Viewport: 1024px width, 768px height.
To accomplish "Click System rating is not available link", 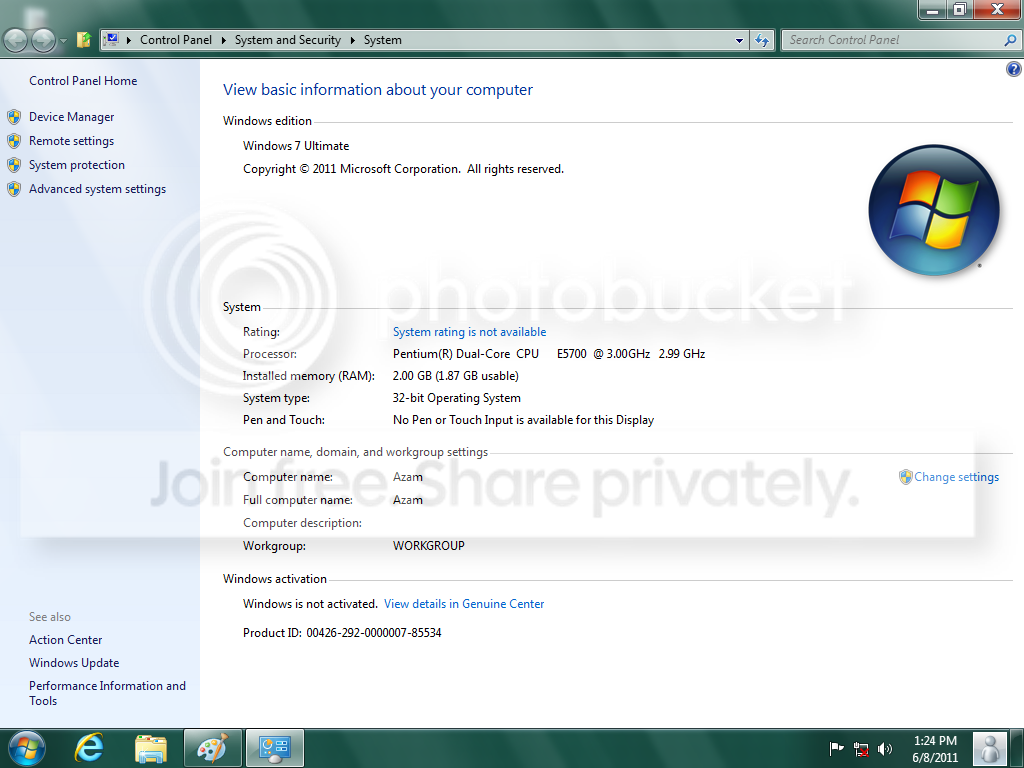I will point(469,332).
